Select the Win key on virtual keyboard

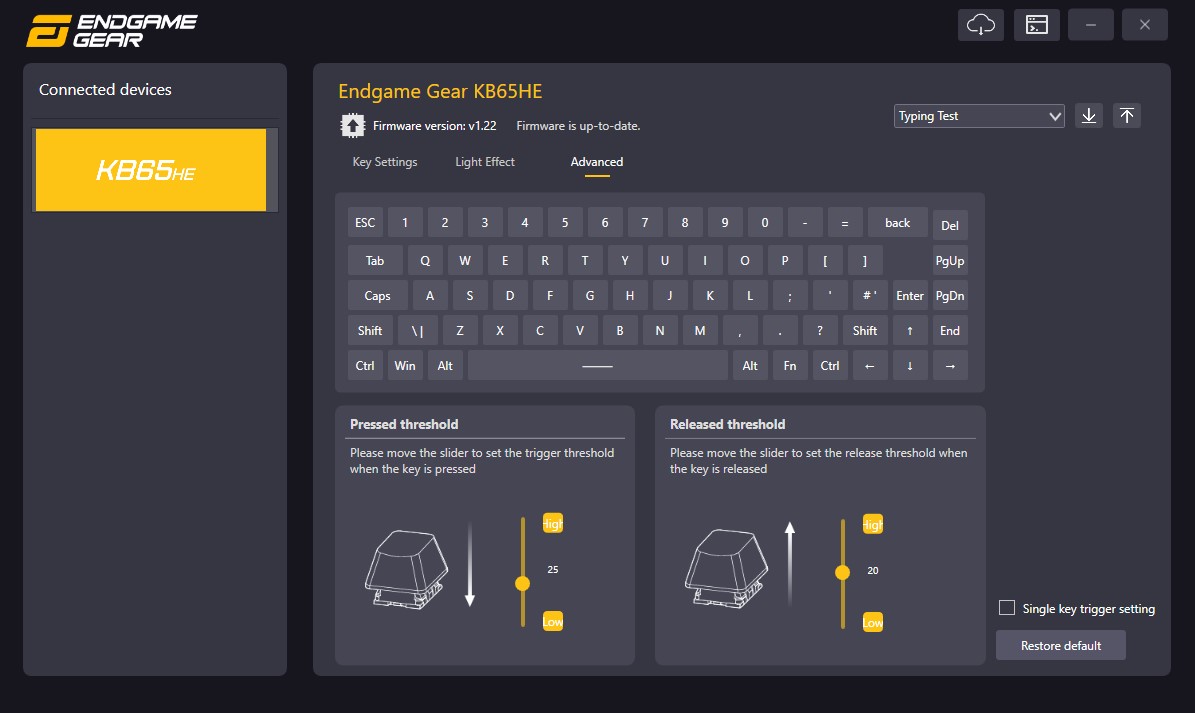pyautogui.click(x=405, y=366)
